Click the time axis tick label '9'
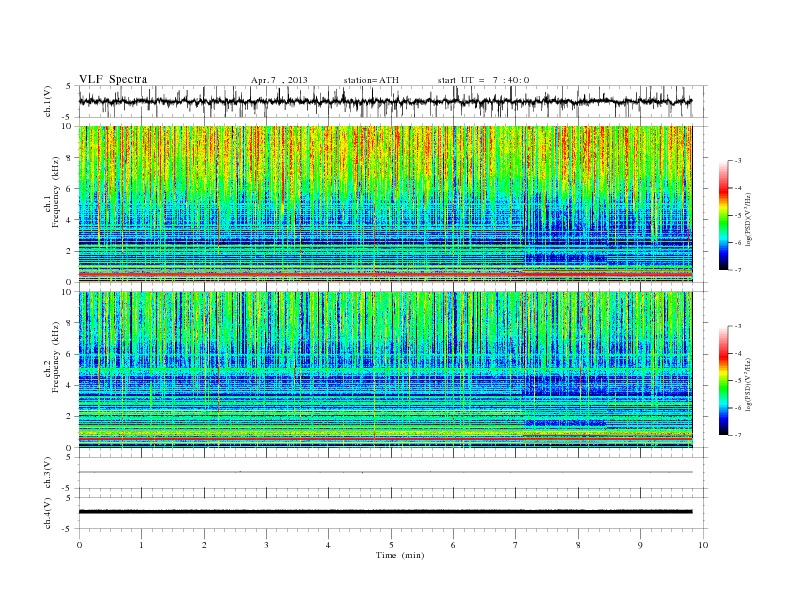This screenshot has width=792, height=612. [x=640, y=545]
